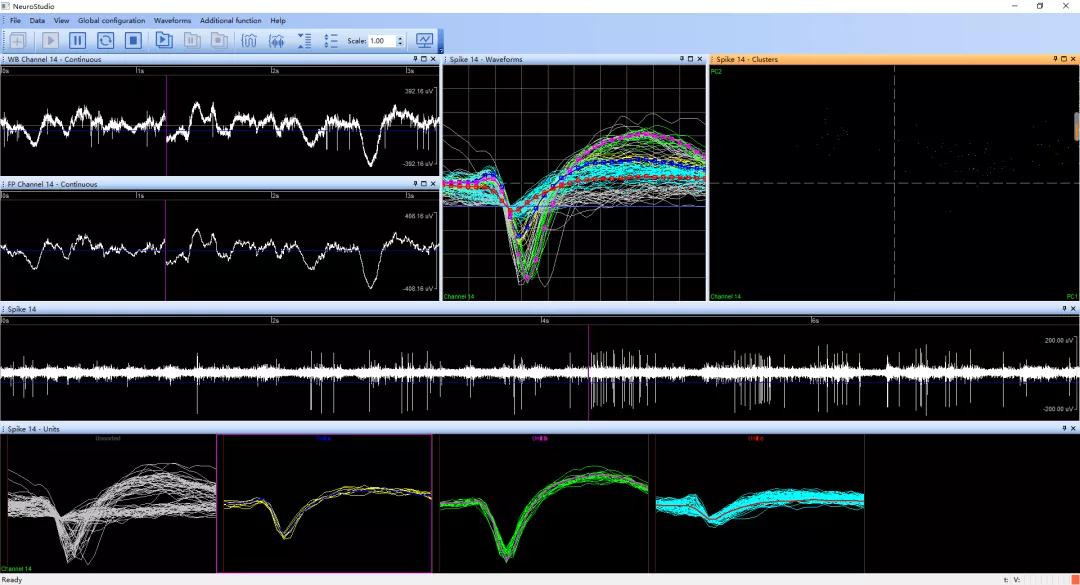
Task: Click the purple cursor line in WB Channel plot
Action: point(166,124)
